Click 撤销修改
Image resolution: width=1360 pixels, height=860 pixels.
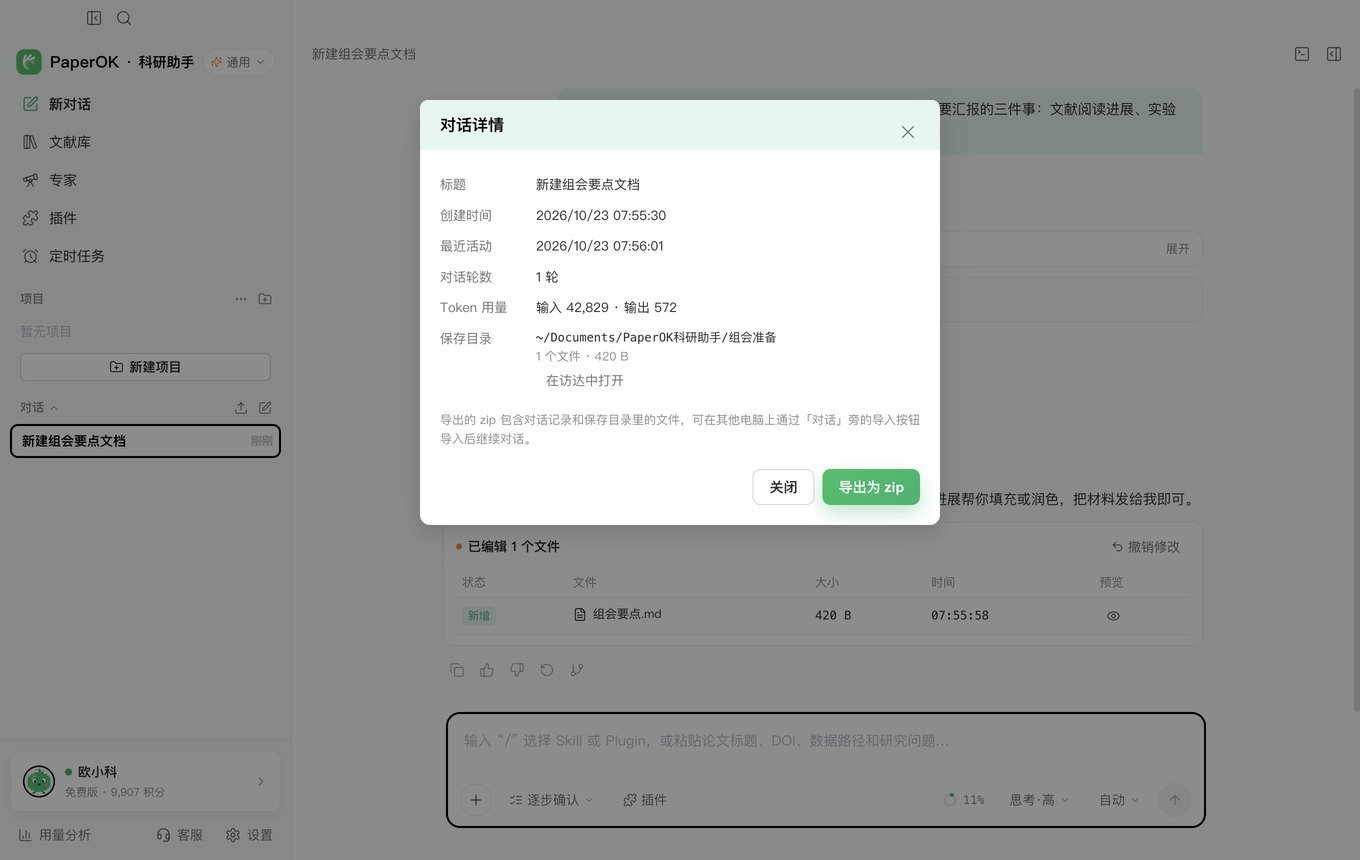pos(1146,547)
